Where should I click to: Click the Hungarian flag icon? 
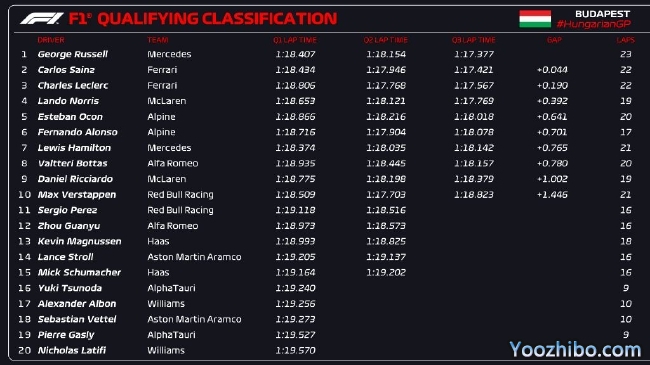click(x=535, y=19)
